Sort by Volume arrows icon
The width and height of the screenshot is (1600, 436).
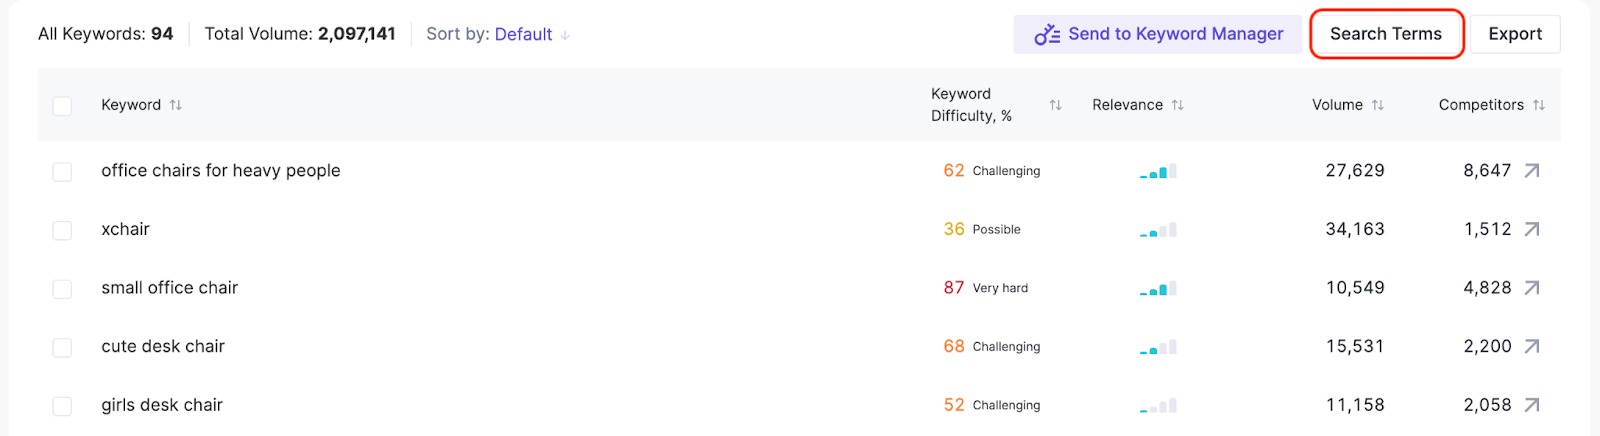click(1378, 105)
